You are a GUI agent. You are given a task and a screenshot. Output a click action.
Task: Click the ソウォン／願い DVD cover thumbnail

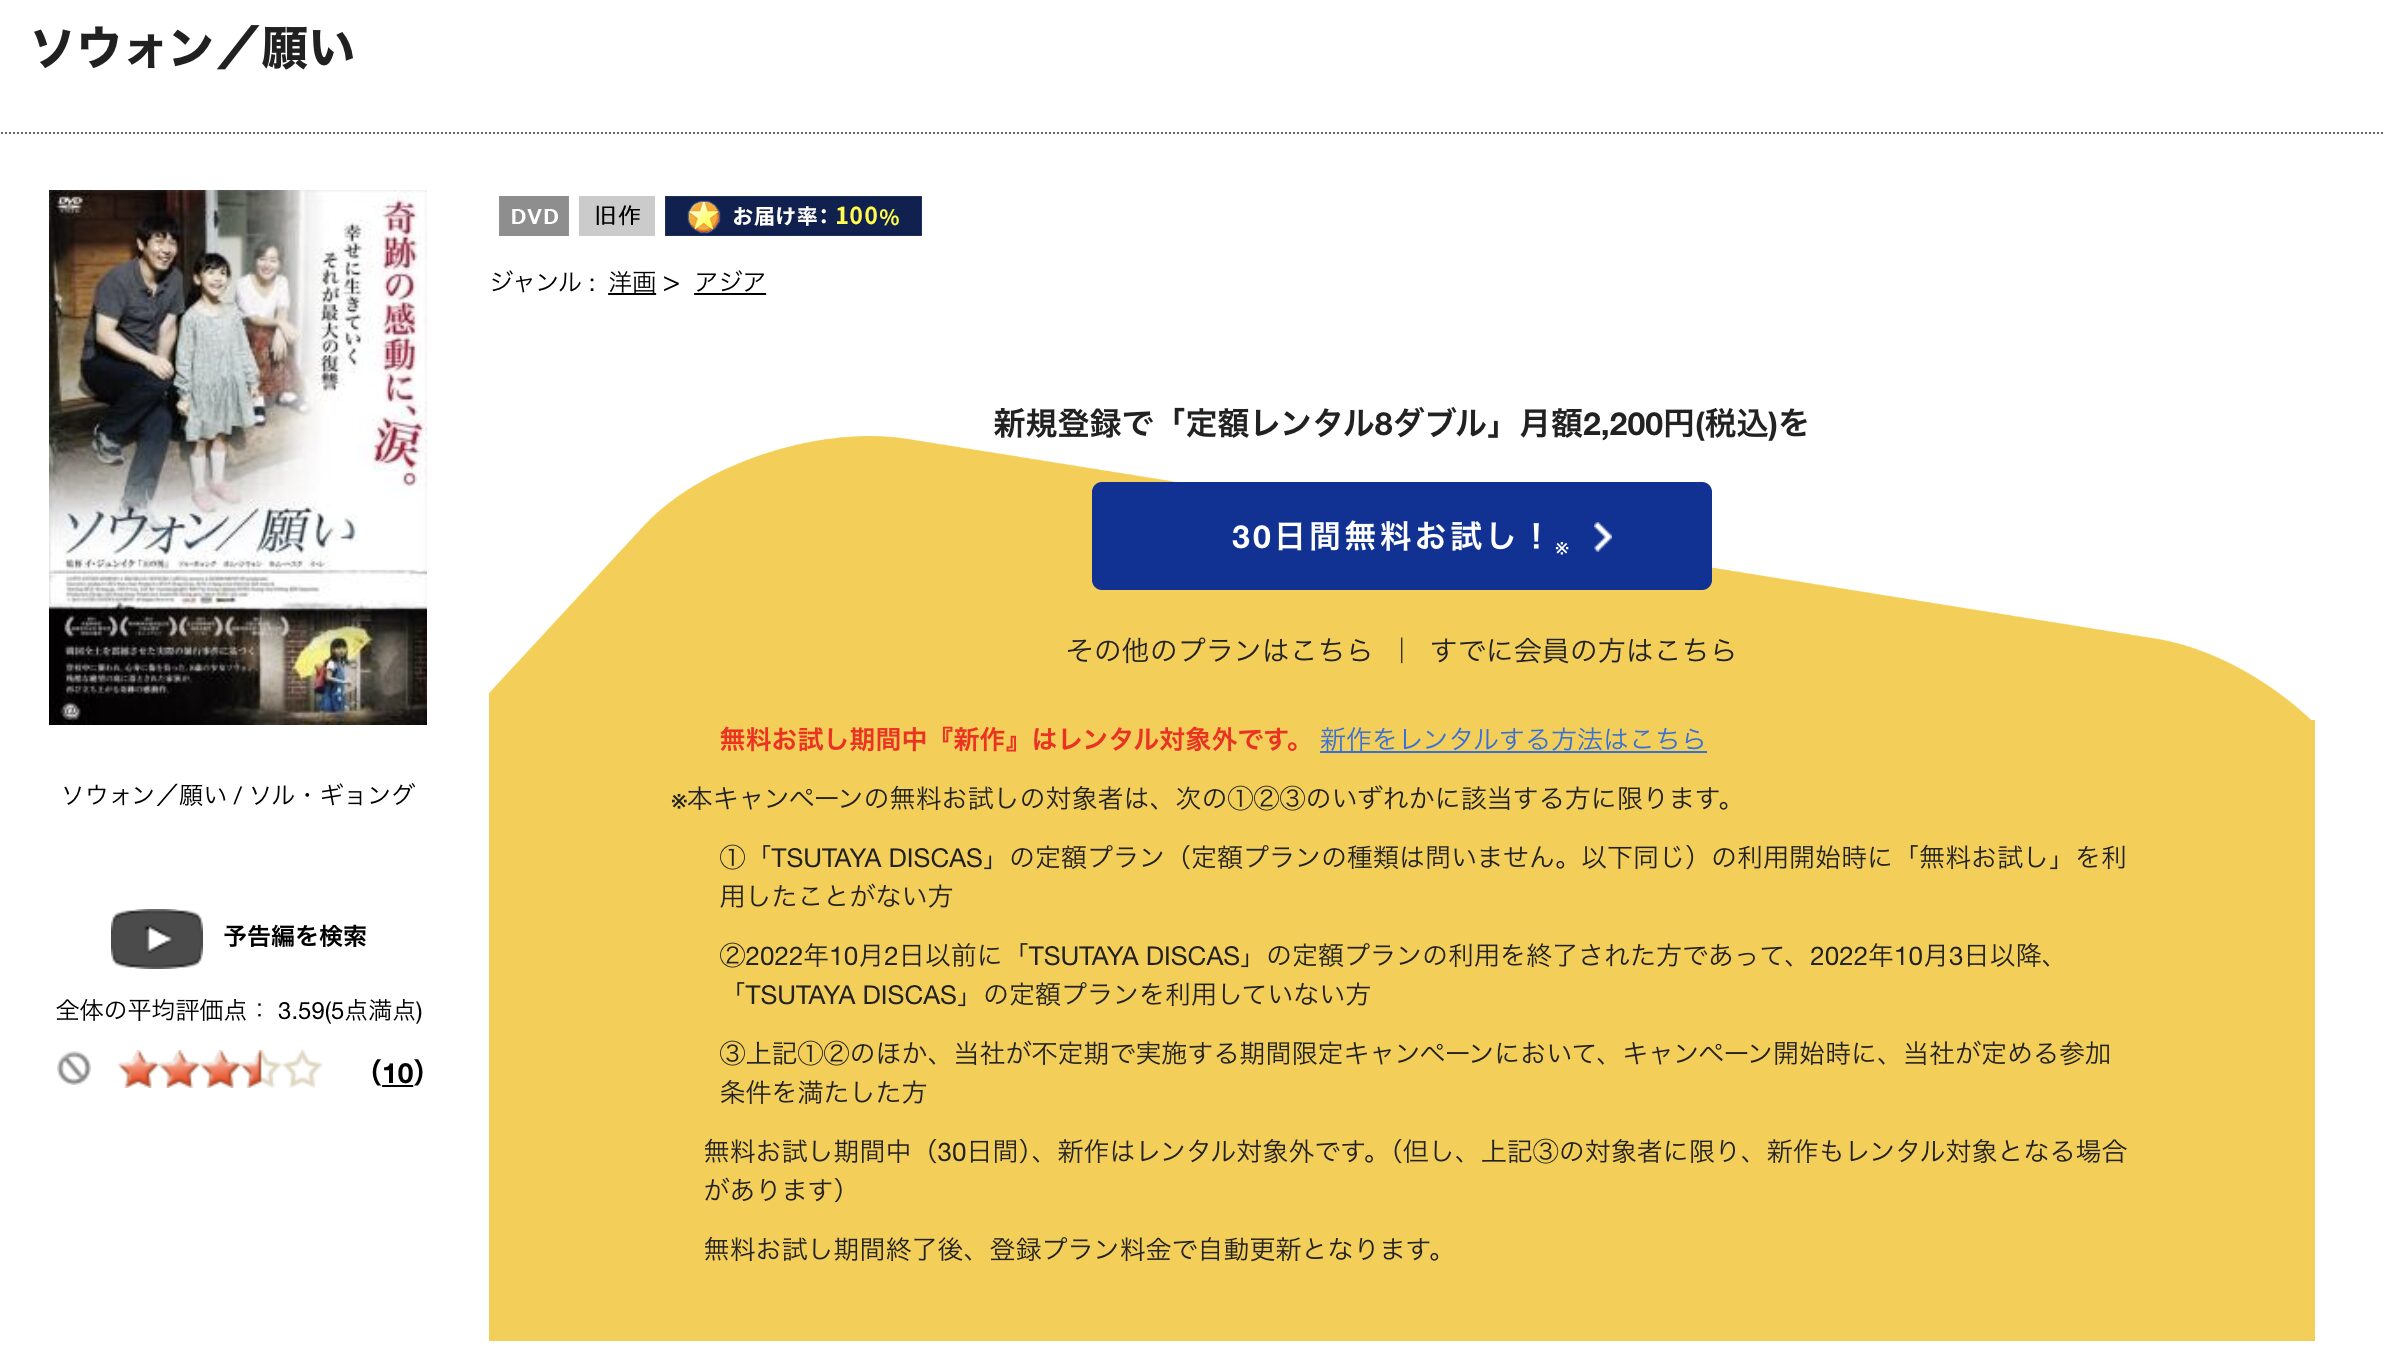pos(238,457)
